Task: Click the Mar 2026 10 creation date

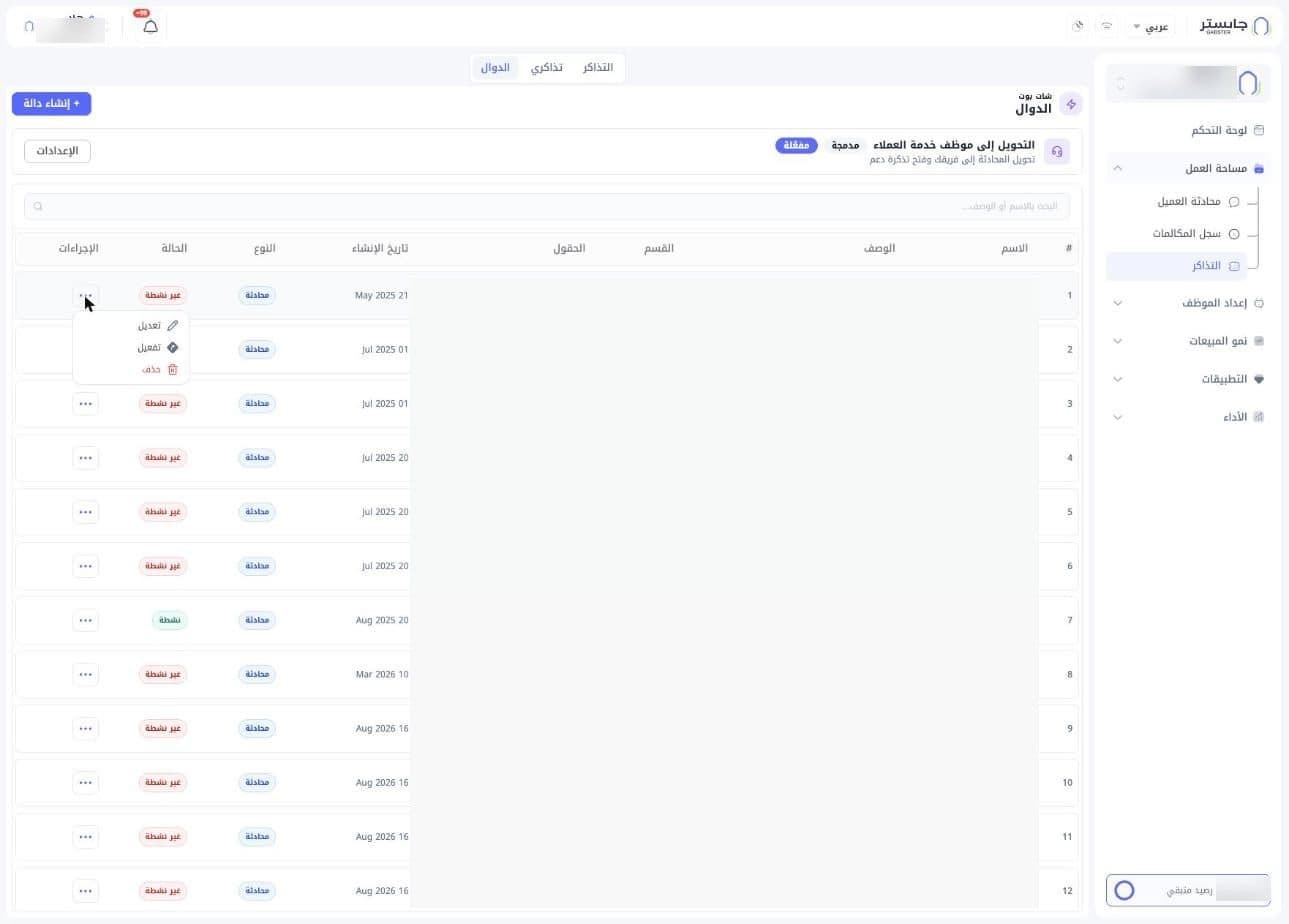Action: 382,675
